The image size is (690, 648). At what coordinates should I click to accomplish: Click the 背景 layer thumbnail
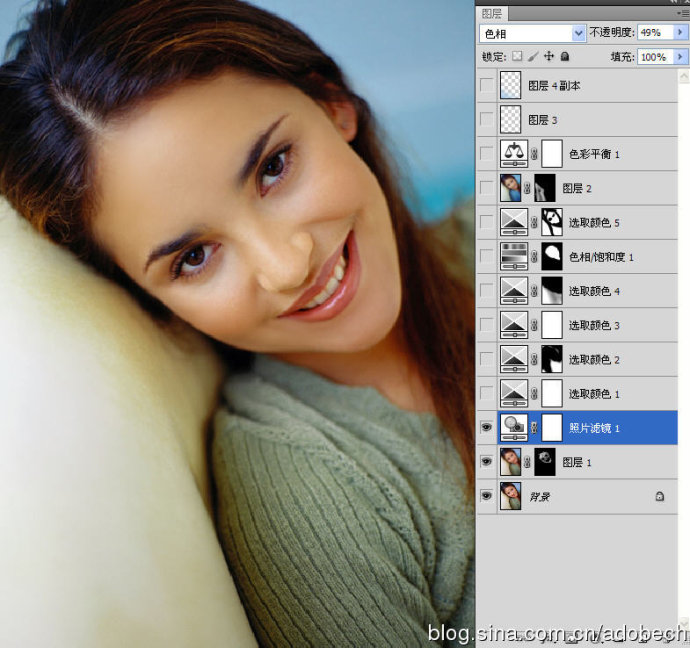pyautogui.click(x=510, y=496)
